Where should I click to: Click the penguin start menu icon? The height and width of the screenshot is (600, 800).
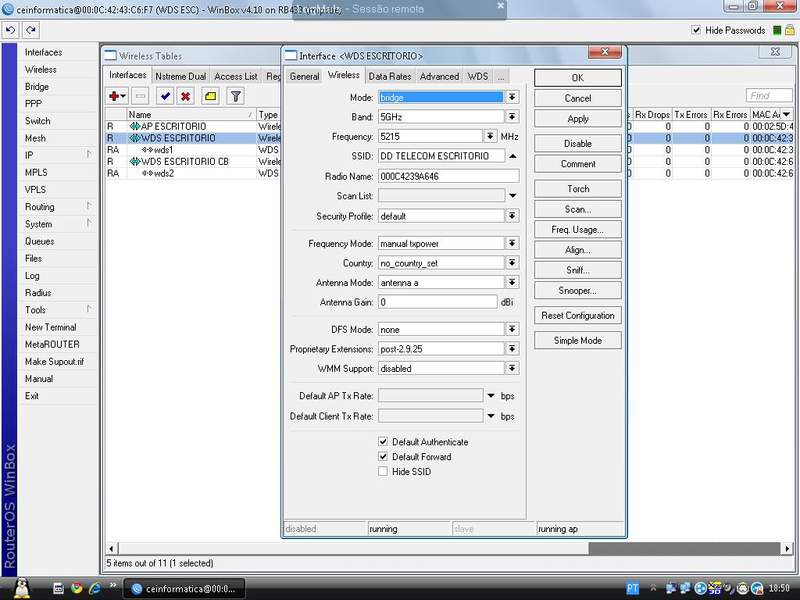pyautogui.click(x=21, y=588)
